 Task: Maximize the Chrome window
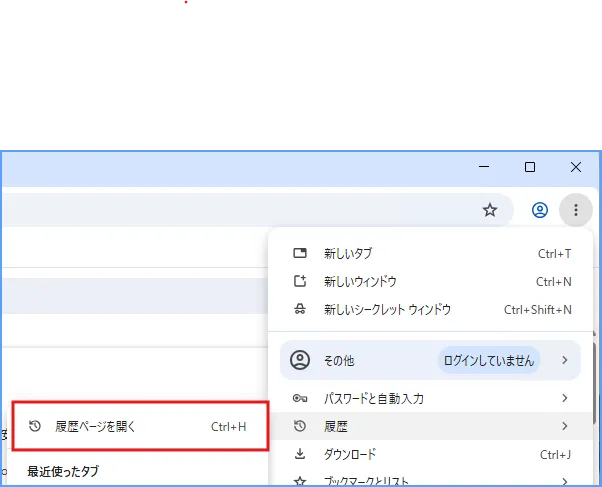(x=530, y=167)
